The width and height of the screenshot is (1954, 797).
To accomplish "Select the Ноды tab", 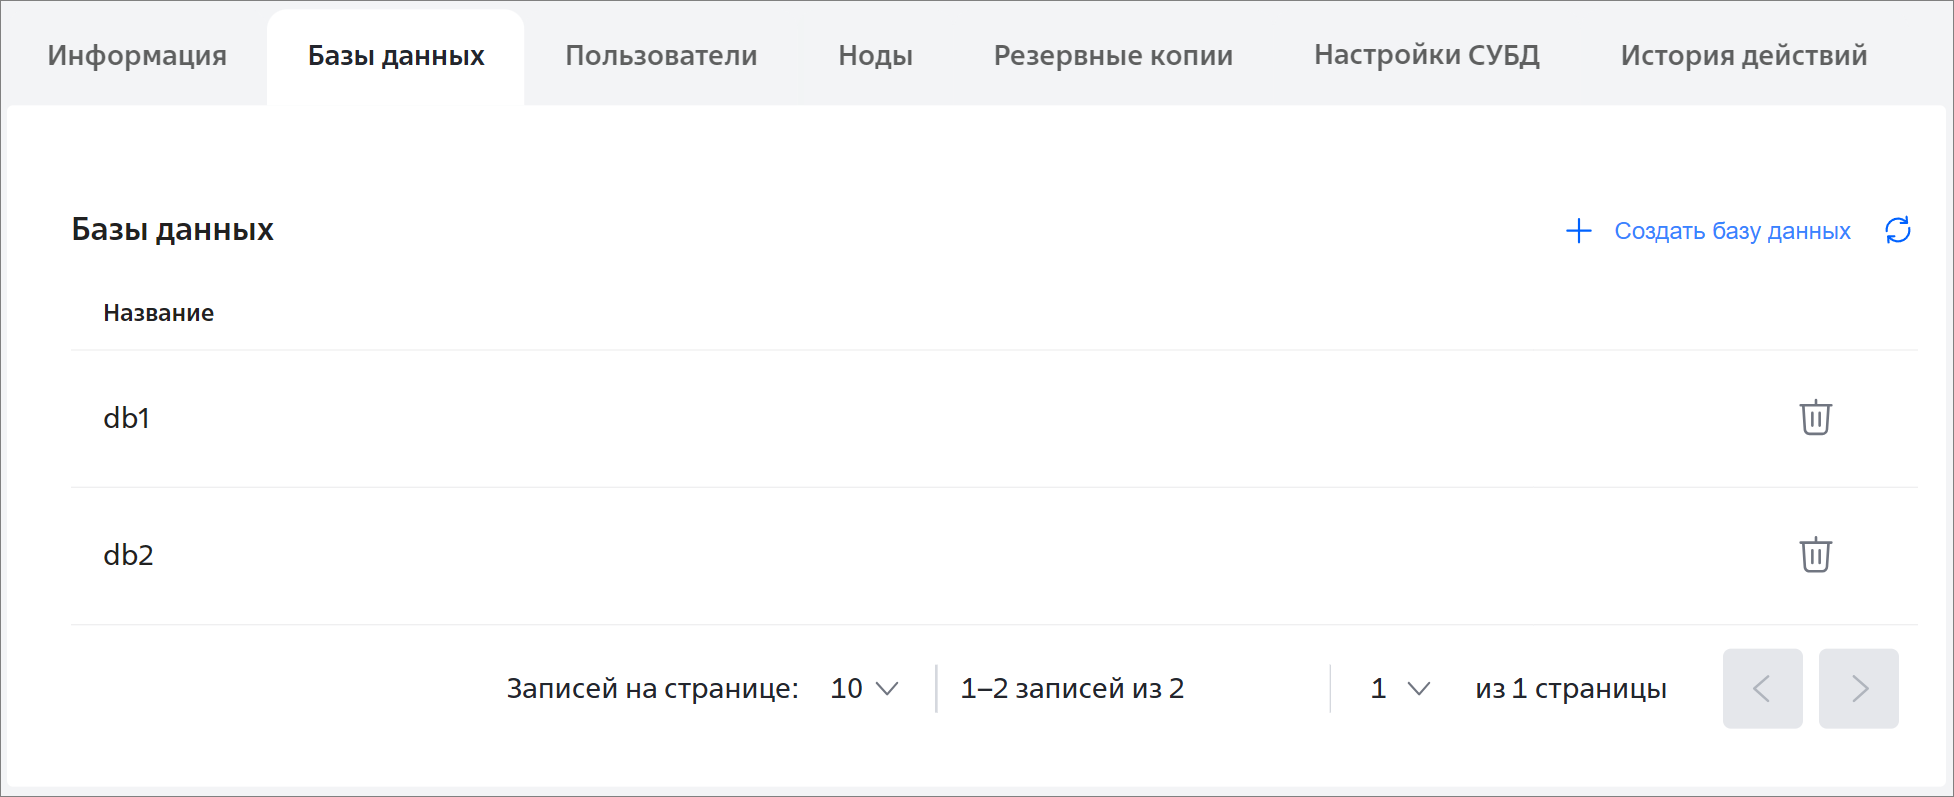I will pos(875,55).
